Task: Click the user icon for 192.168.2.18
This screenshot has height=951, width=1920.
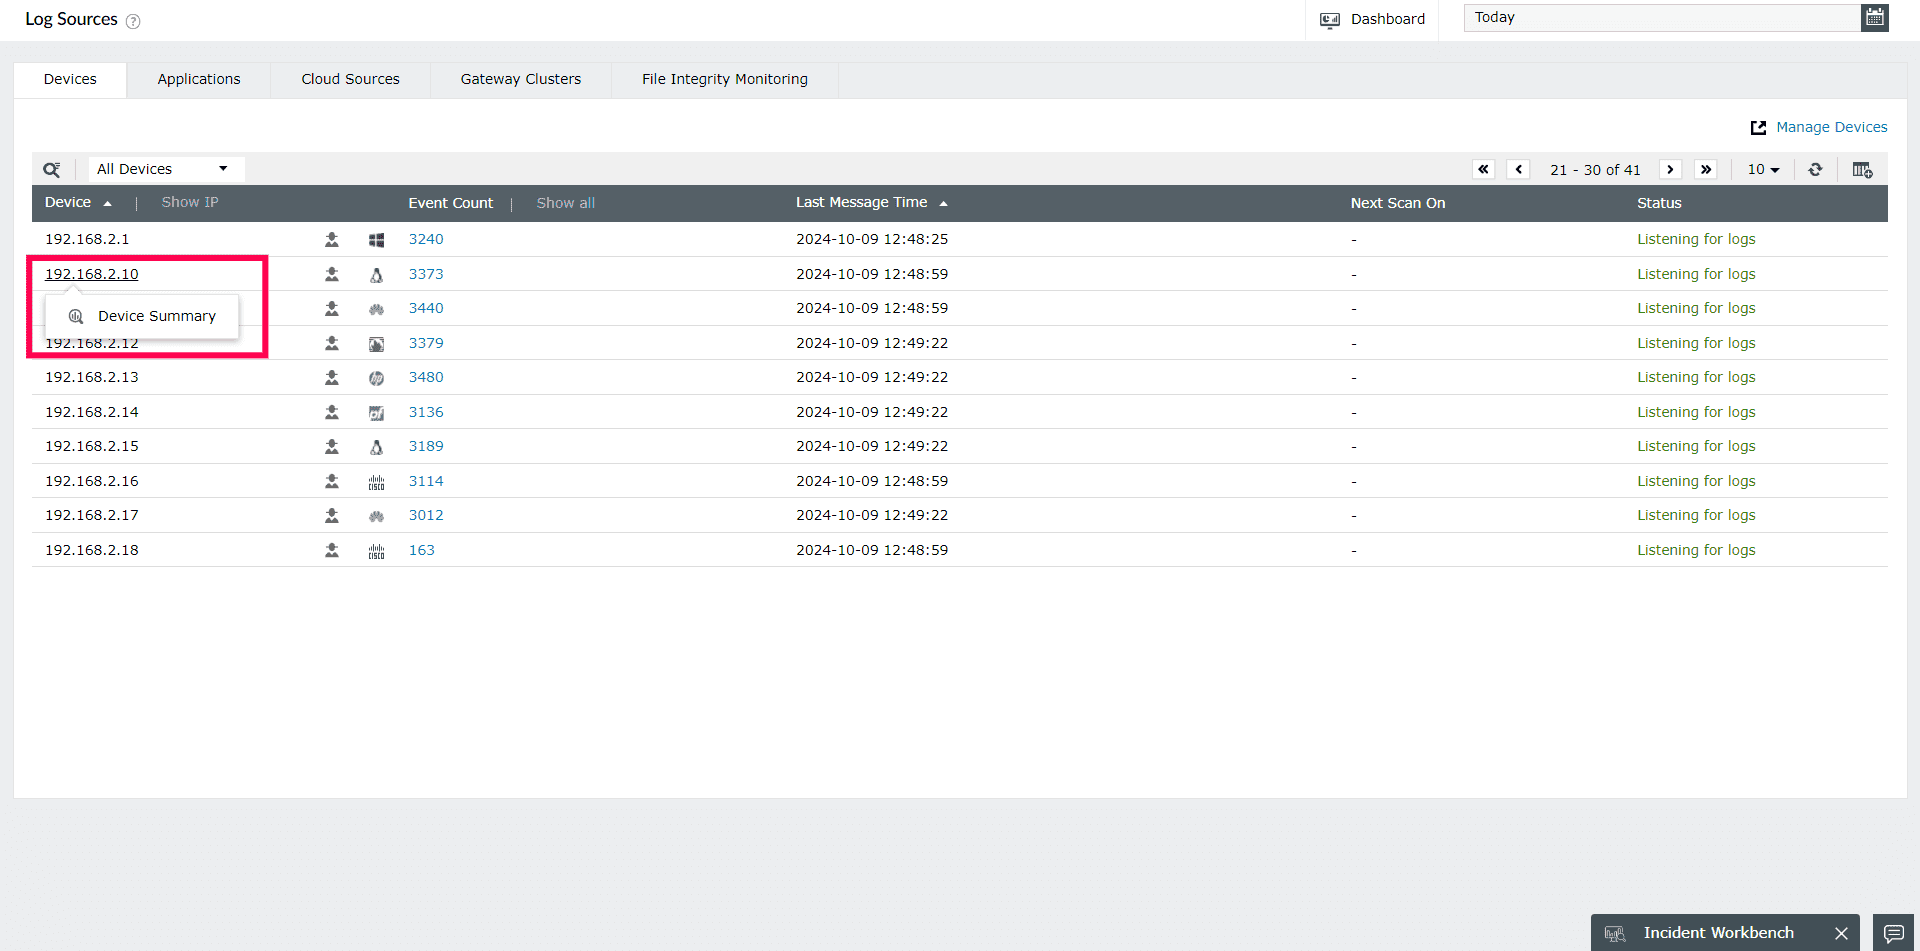Action: tap(332, 550)
